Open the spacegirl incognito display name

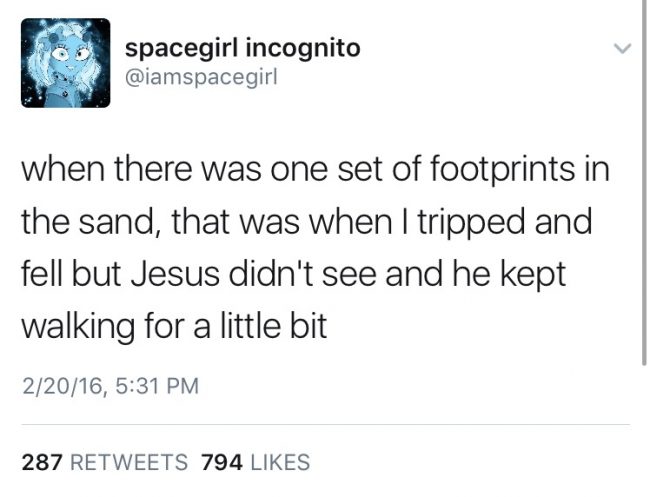pyautogui.click(x=243, y=49)
